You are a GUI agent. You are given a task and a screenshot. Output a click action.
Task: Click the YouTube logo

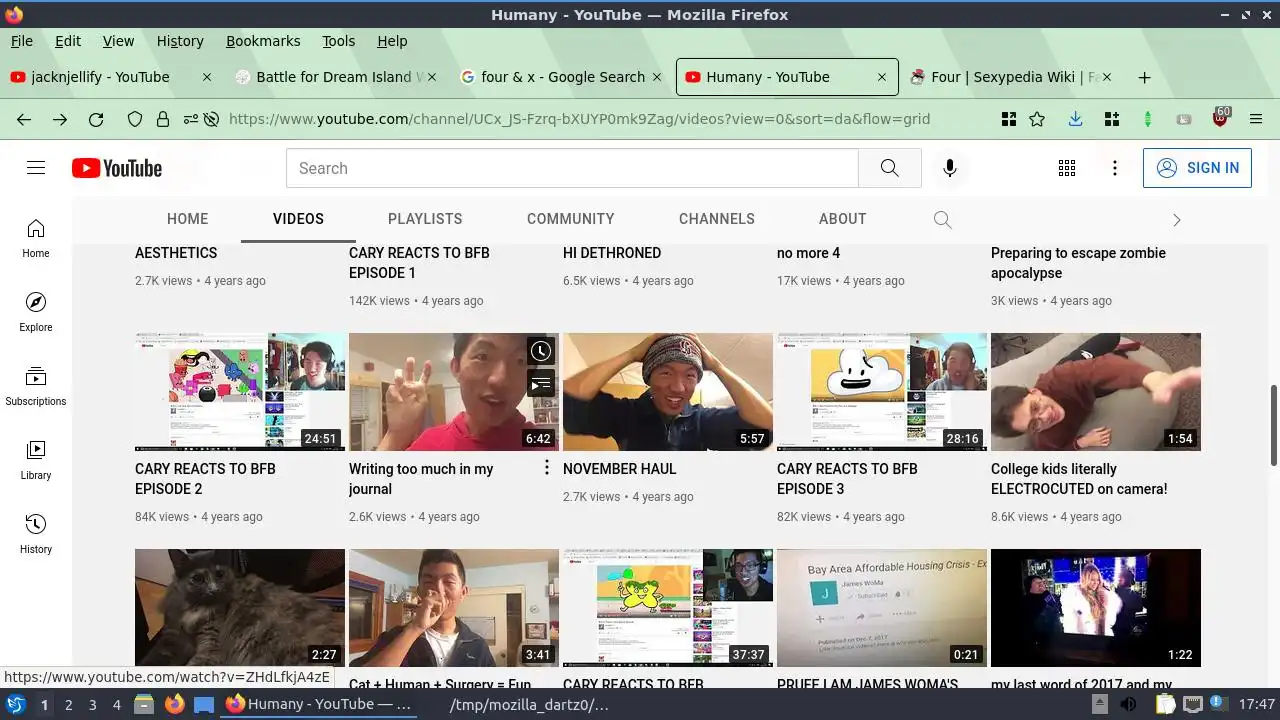[x=117, y=168]
